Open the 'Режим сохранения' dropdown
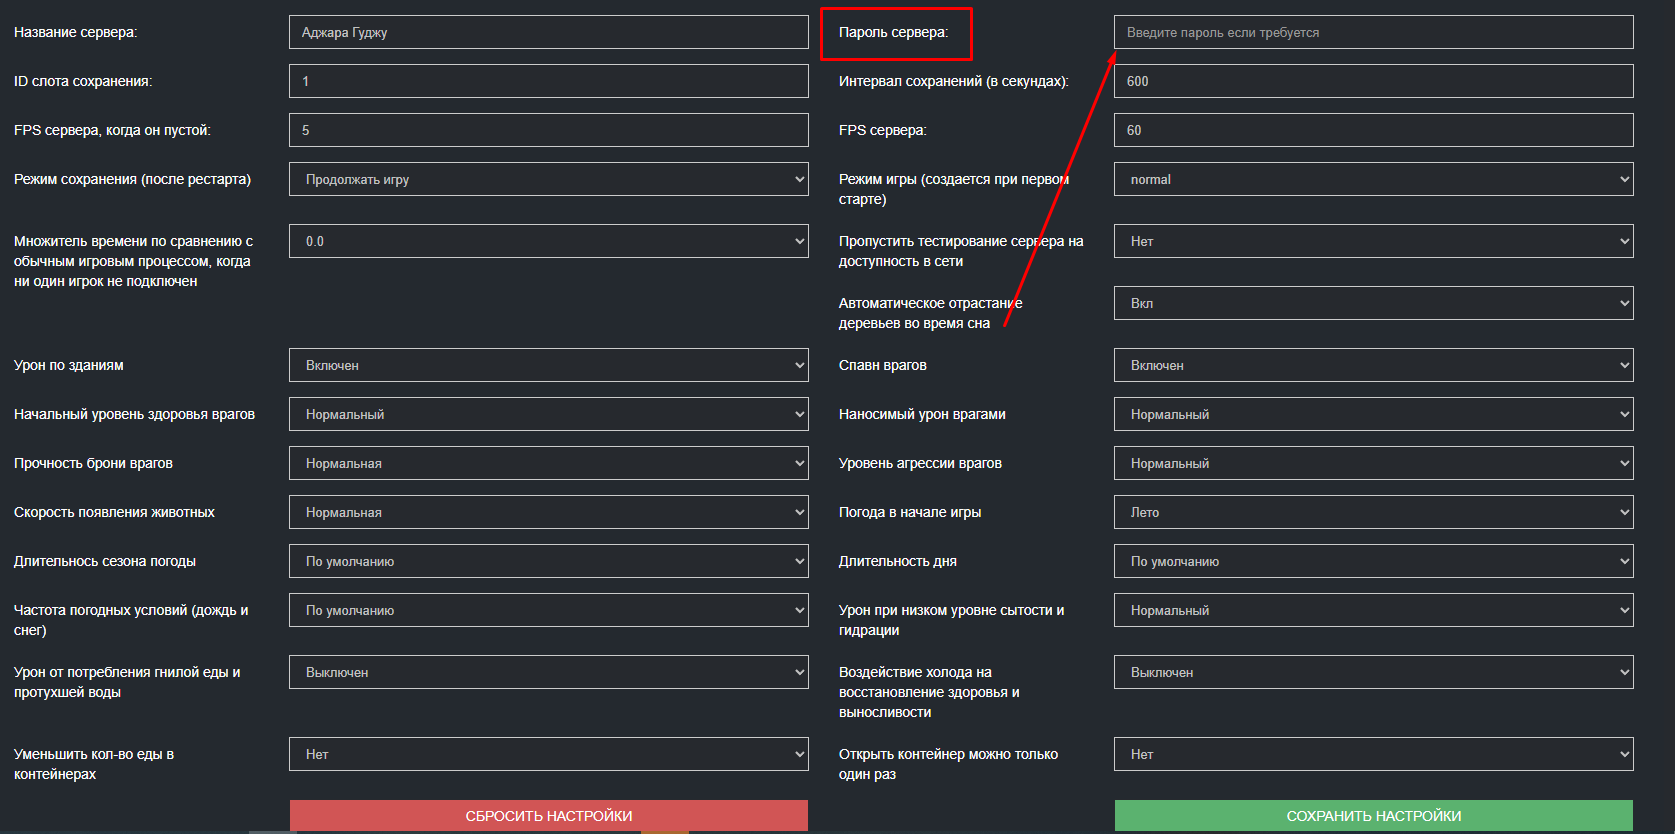The image size is (1675, 834). [548, 179]
